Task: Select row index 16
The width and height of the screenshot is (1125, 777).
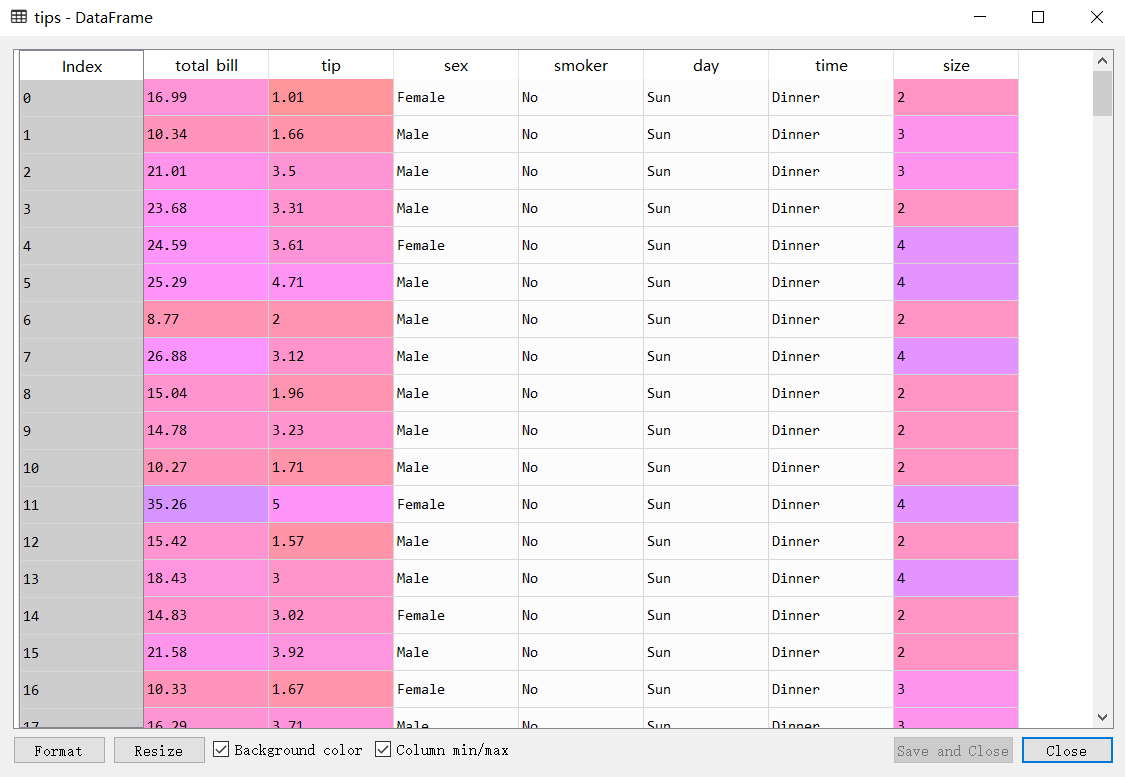Action: [x=82, y=689]
